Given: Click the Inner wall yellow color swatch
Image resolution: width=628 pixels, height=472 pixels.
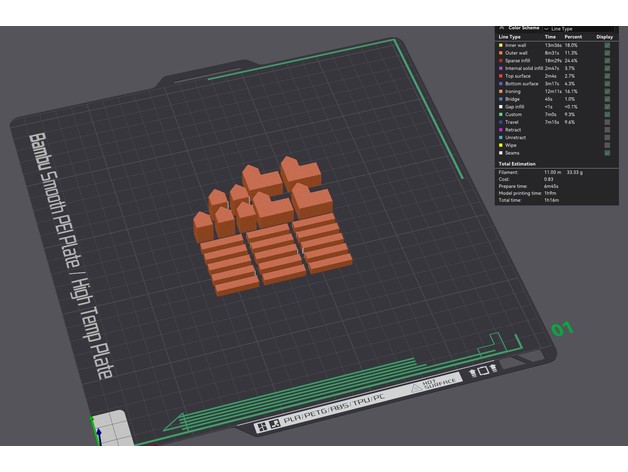Looking at the screenshot, I should pos(501,45).
